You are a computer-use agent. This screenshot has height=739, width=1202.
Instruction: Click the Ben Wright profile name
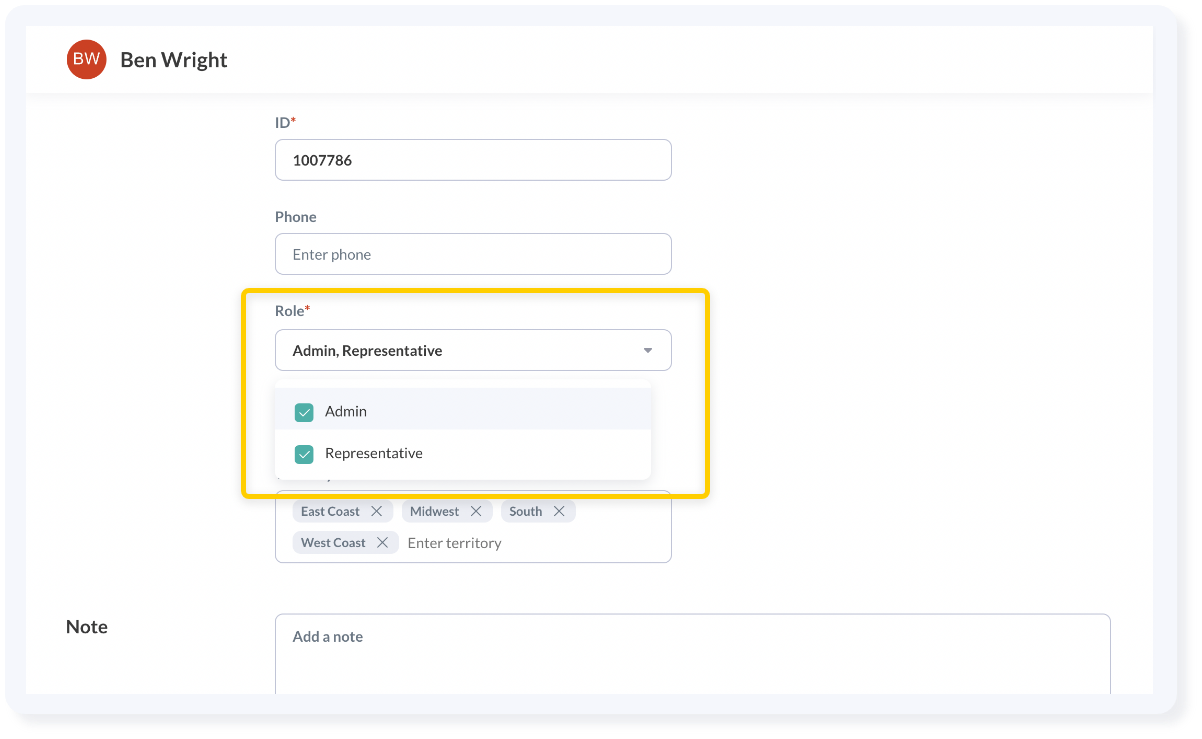[172, 59]
